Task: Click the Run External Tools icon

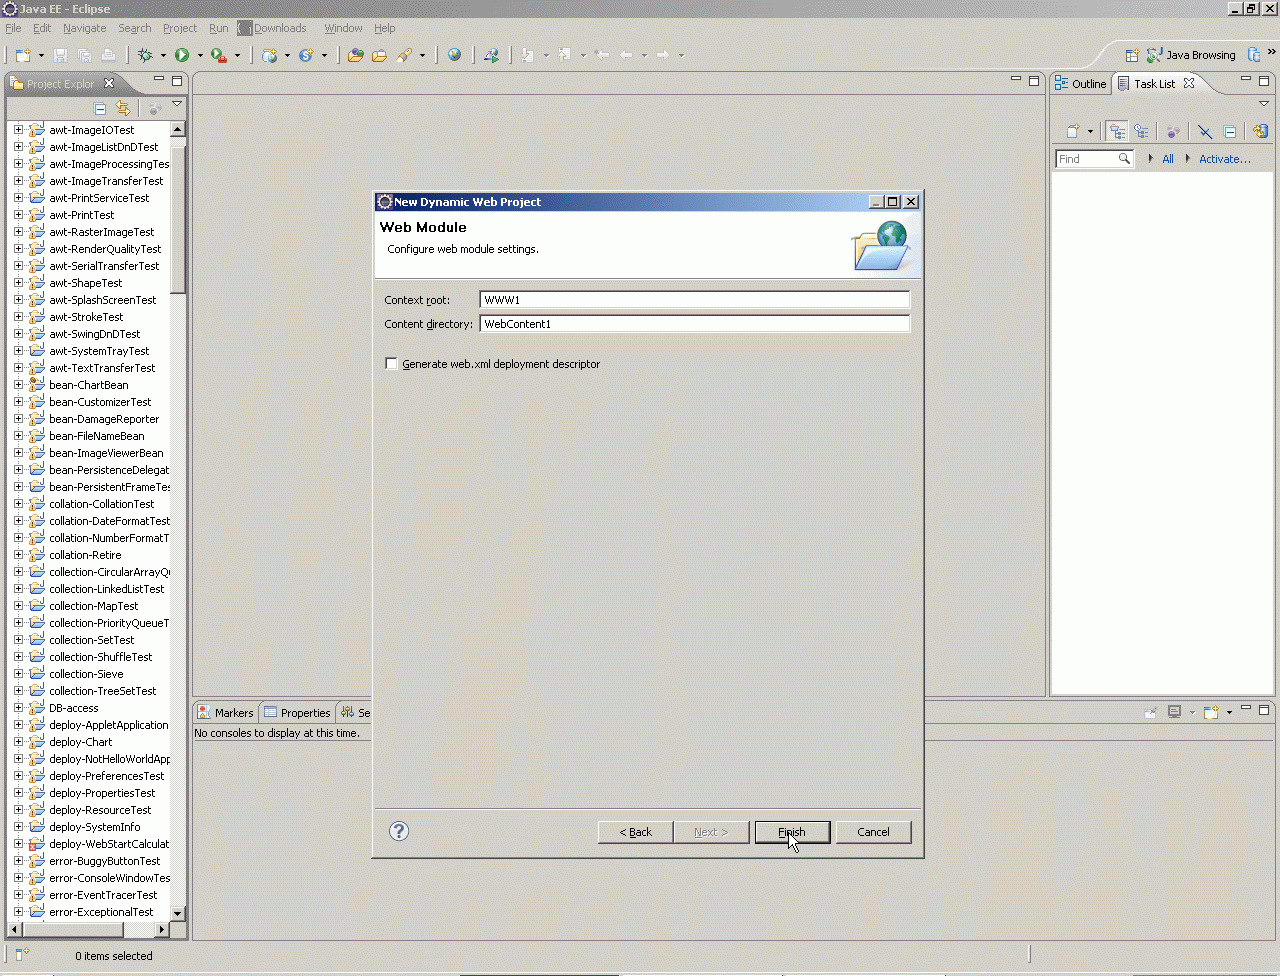Action: click(218, 56)
